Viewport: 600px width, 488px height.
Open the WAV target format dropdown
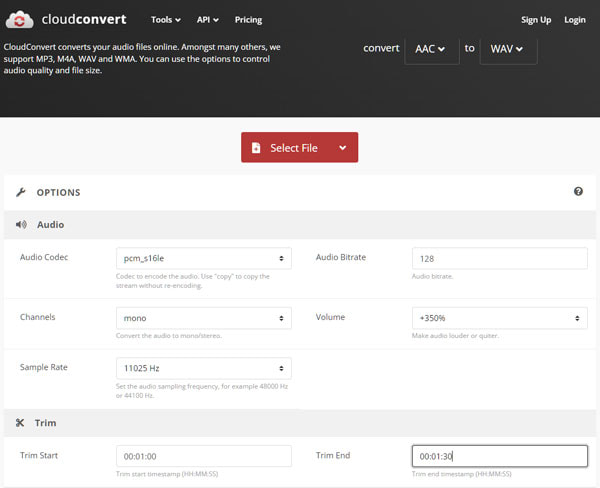[x=507, y=49]
